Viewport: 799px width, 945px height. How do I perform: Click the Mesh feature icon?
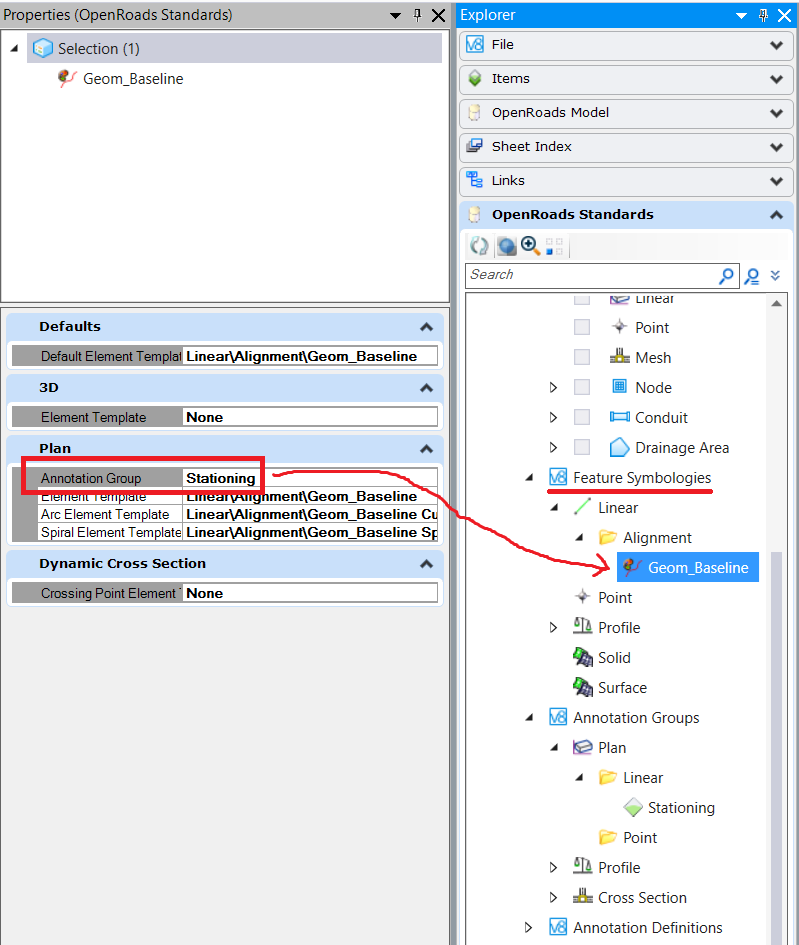pos(619,356)
